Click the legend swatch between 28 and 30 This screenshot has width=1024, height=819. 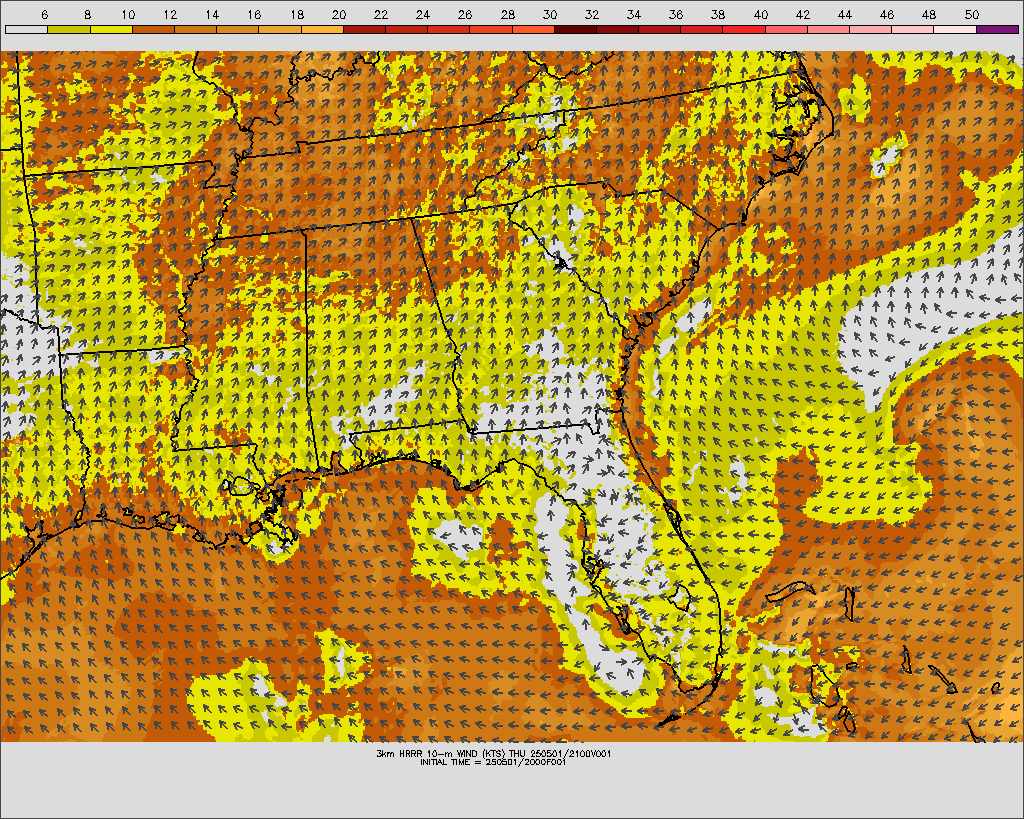[x=533, y=29]
